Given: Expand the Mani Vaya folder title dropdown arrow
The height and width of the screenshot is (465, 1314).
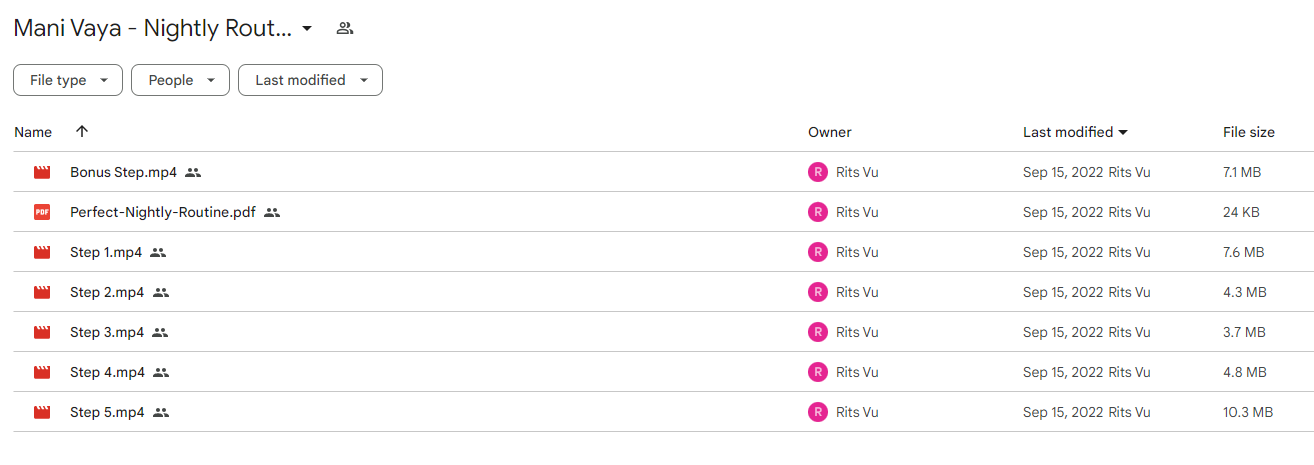Looking at the screenshot, I should coord(307,28).
